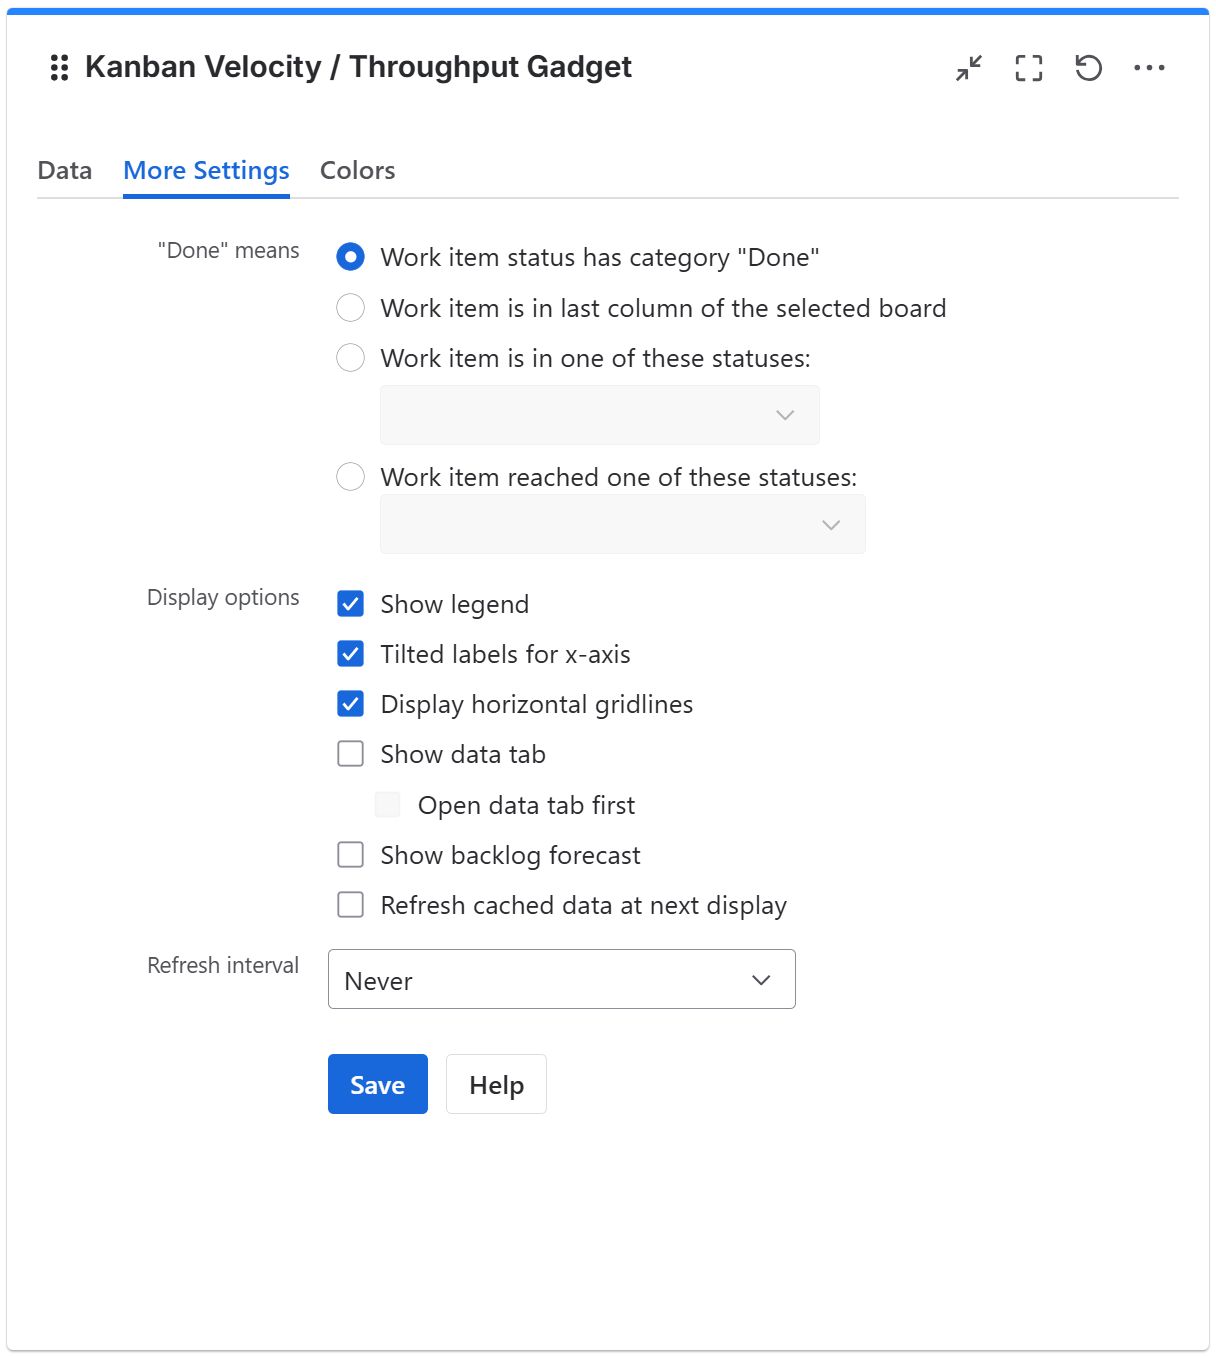Viewport: 1216px width, 1357px height.
Task: Expand the gadget to fullscreen view
Action: (1029, 68)
